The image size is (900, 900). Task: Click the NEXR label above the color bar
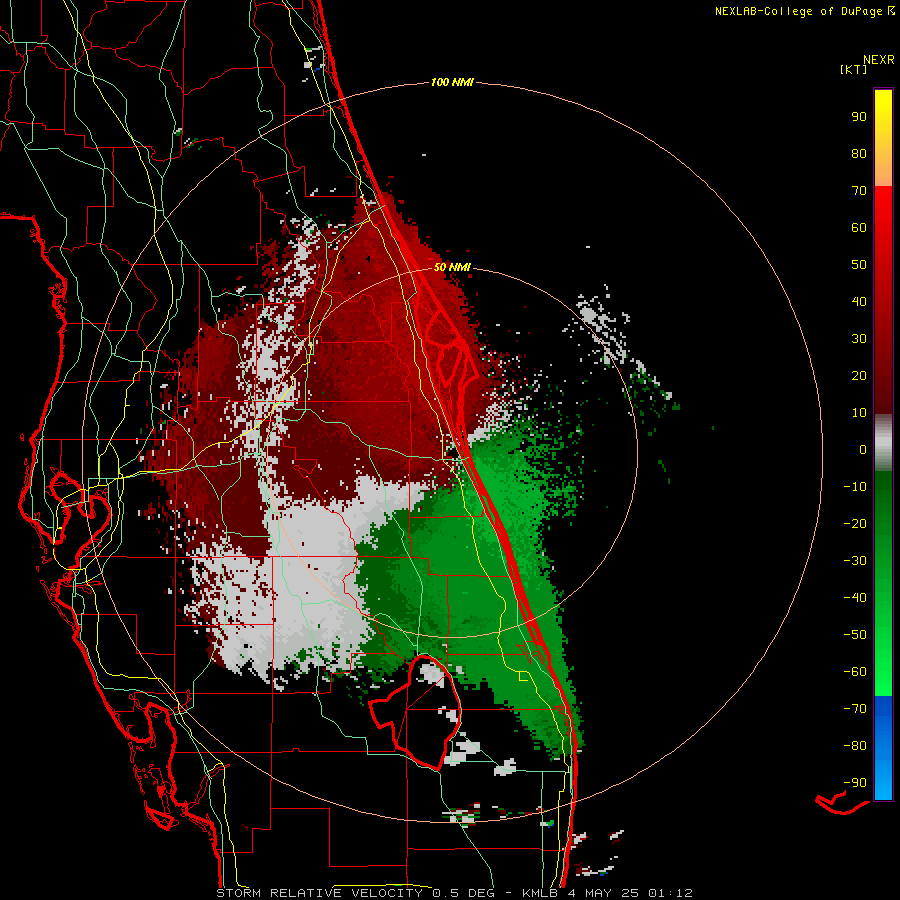pyautogui.click(x=879, y=59)
